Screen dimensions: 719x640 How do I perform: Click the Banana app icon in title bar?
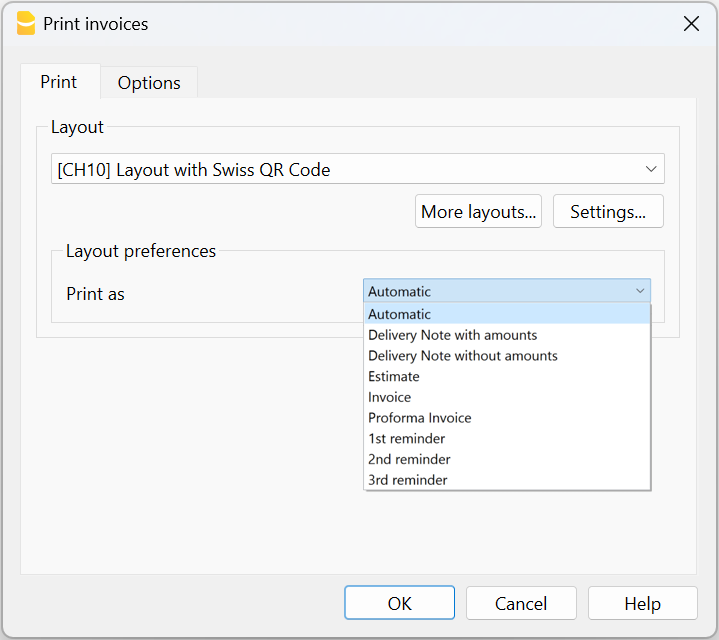[26, 24]
